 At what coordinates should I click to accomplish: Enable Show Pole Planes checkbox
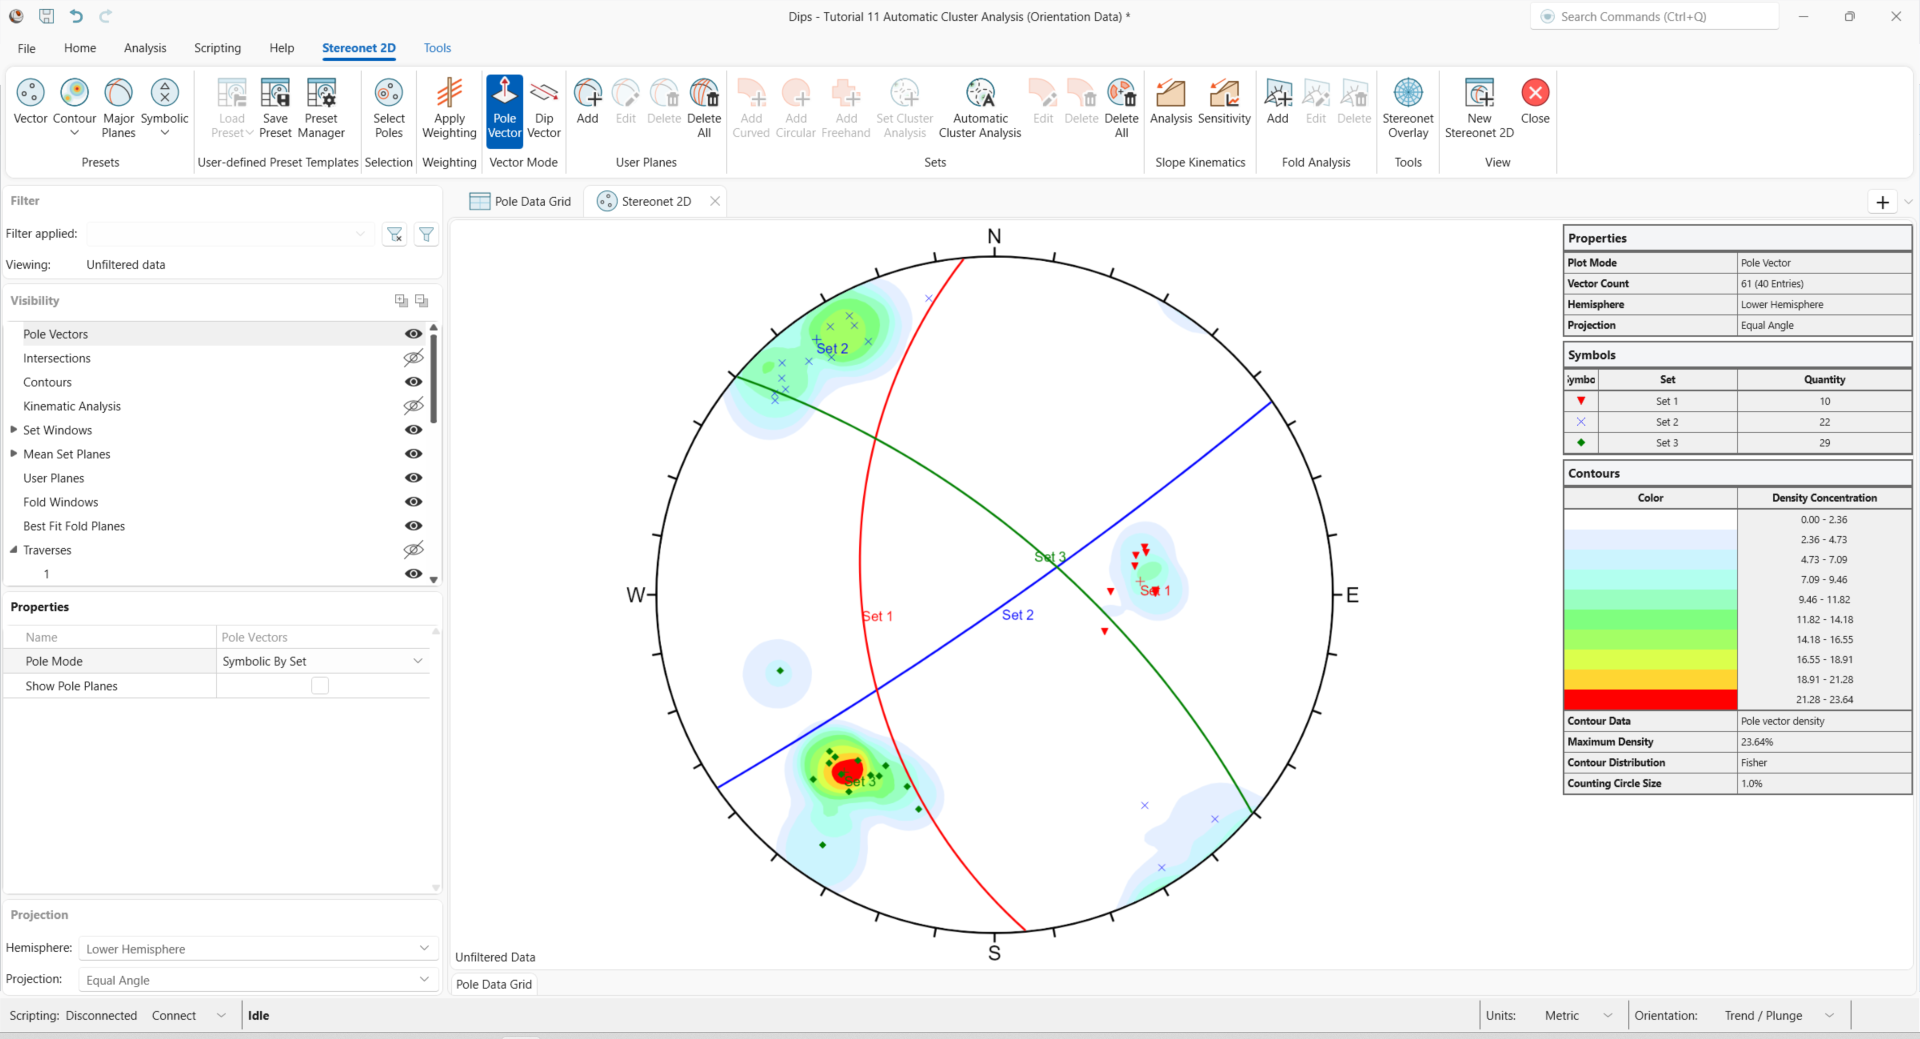(320, 686)
